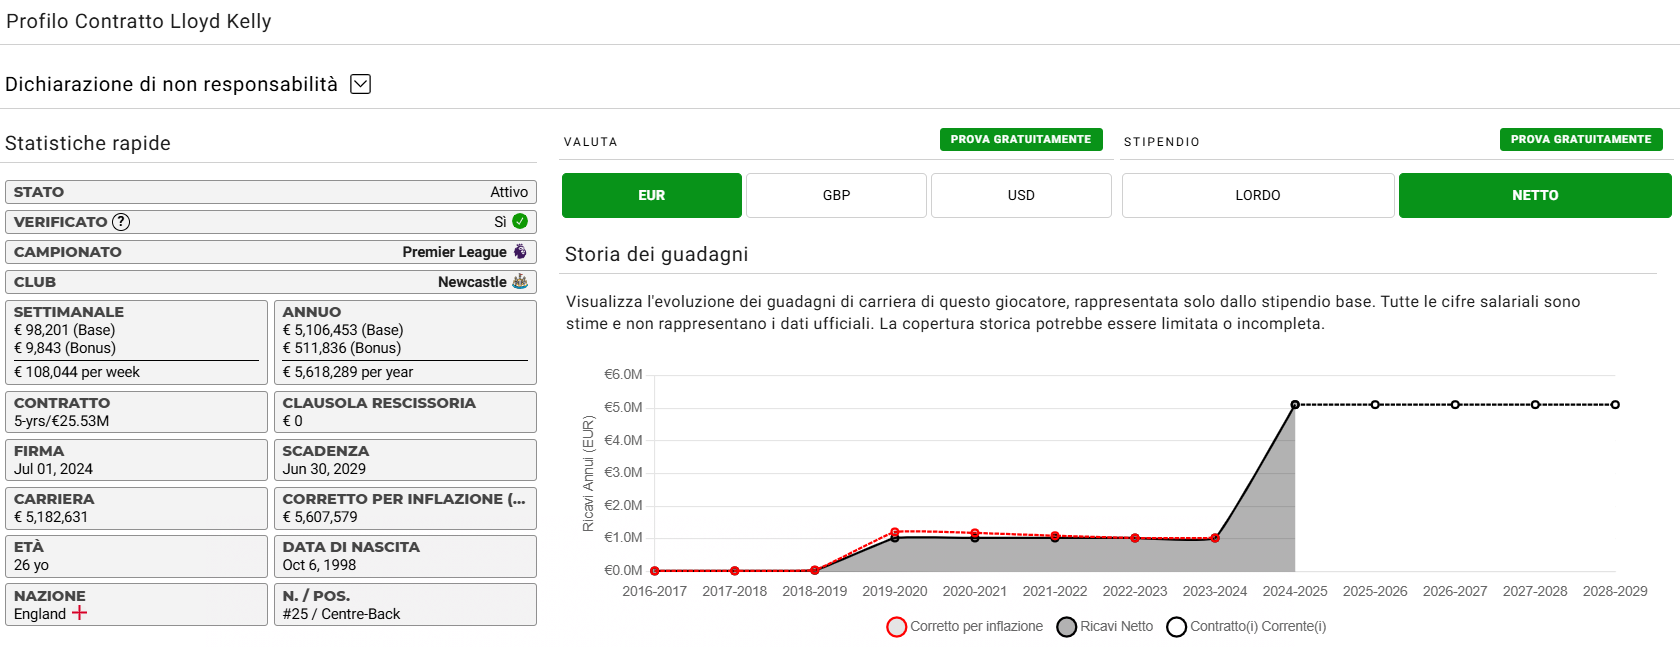Click the Premier League logo icon
1680x647 pixels.
point(520,251)
